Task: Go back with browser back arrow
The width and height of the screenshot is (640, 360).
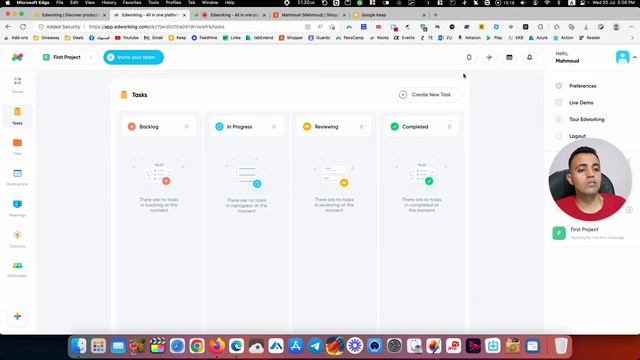Action: pos(9,27)
